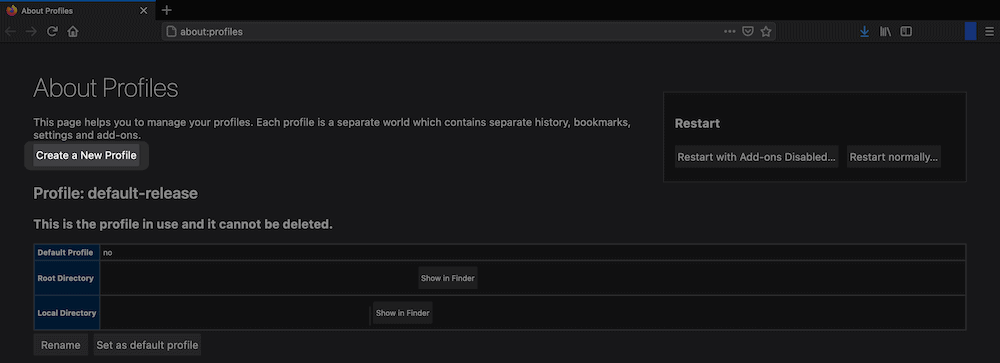Show Root Directory in Finder
This screenshot has height=363, width=1000.
point(448,278)
